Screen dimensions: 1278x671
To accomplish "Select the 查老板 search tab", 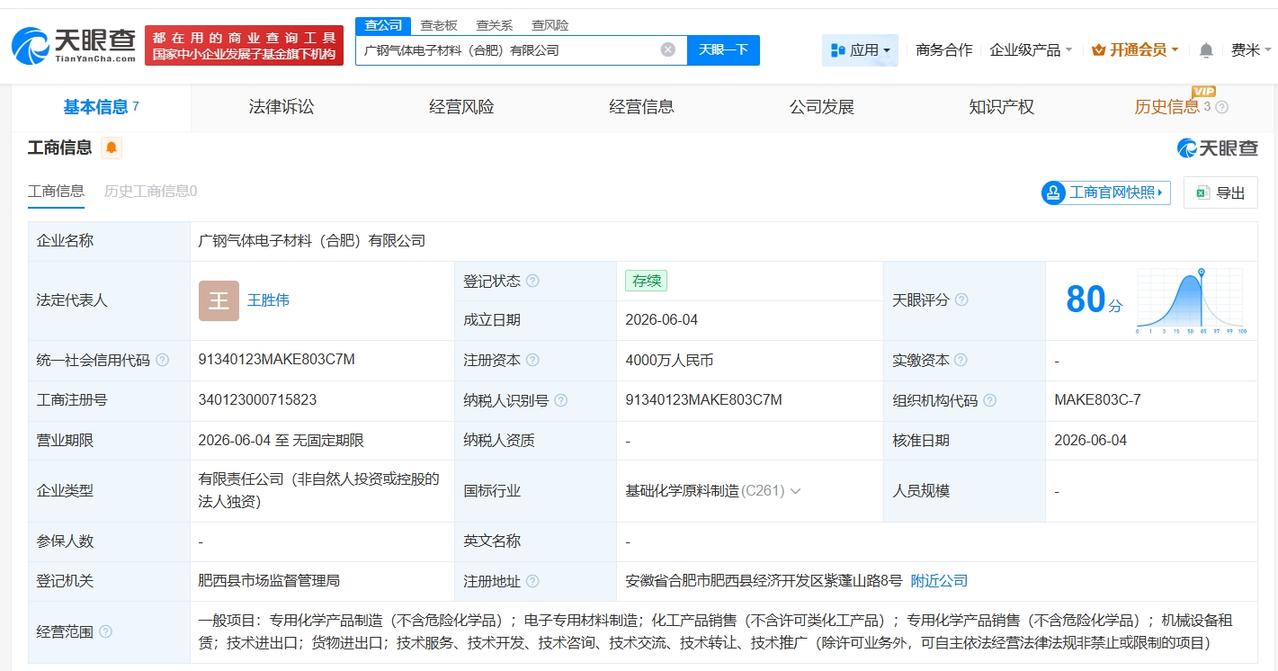I will click(x=438, y=25).
